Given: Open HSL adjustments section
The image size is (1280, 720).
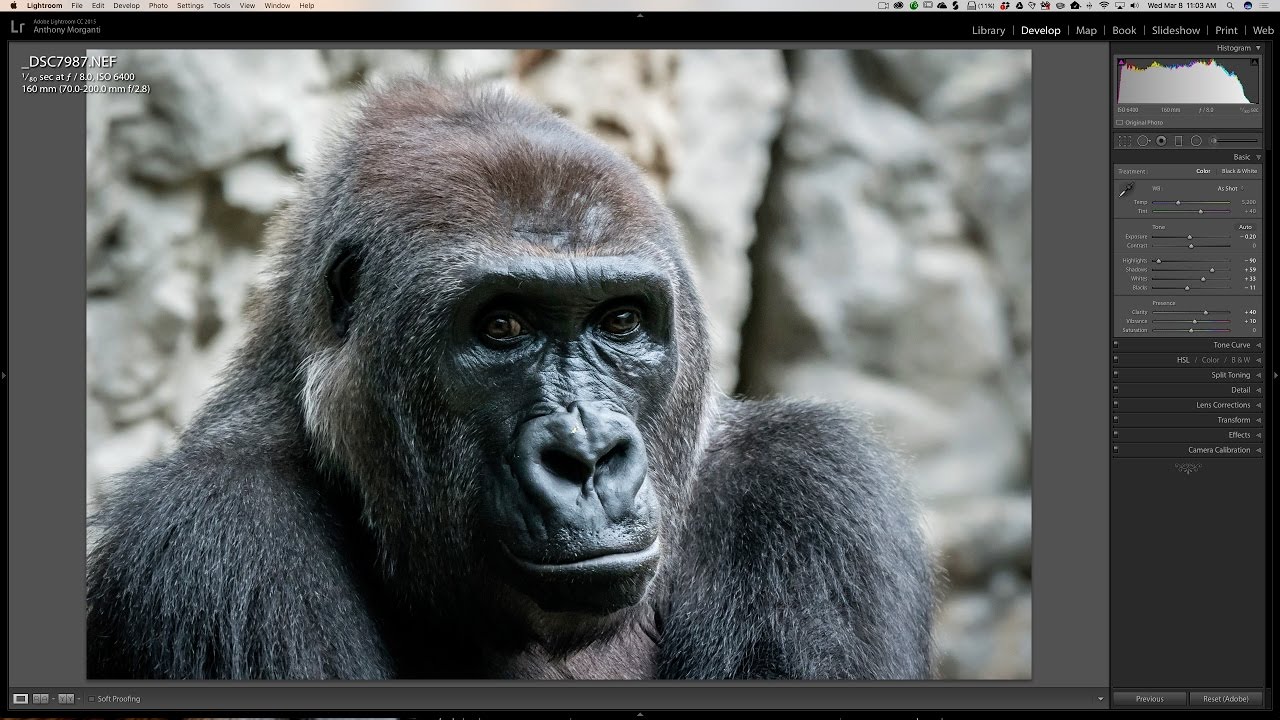Looking at the screenshot, I should pyautogui.click(x=1183, y=360).
